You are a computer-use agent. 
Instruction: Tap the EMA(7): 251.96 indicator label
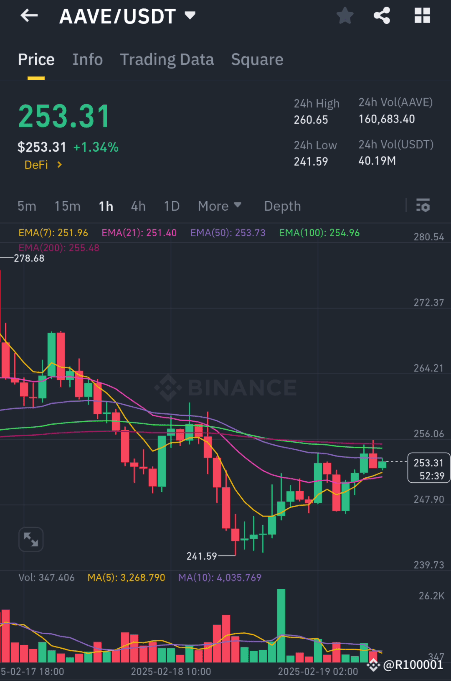coord(53,233)
